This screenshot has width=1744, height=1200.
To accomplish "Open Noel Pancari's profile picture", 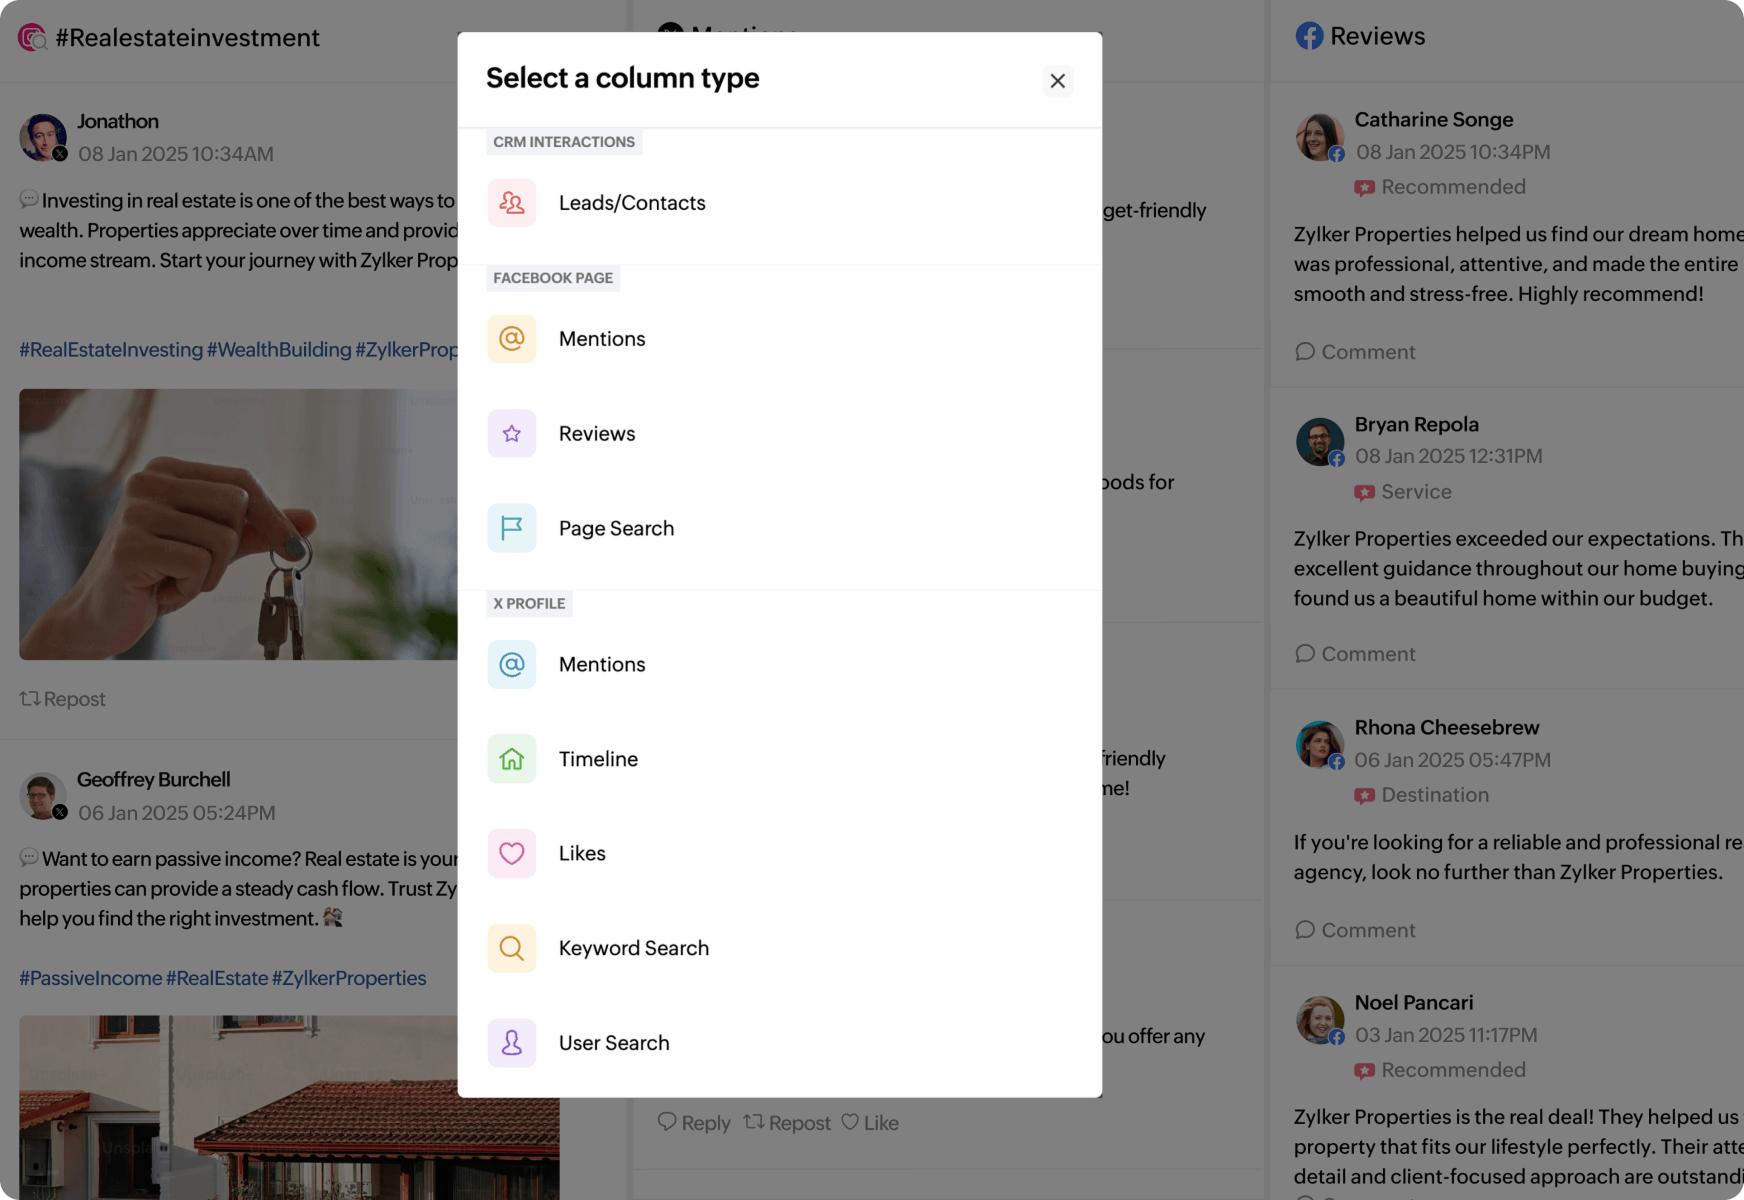I will [1320, 1020].
